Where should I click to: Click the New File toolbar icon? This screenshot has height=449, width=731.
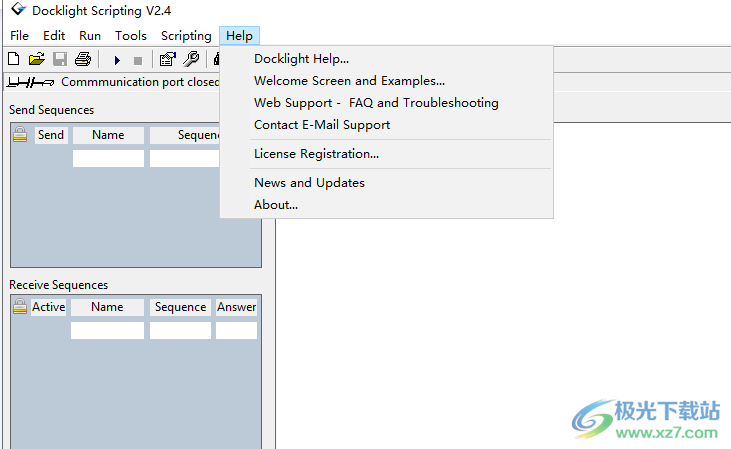tap(14, 60)
